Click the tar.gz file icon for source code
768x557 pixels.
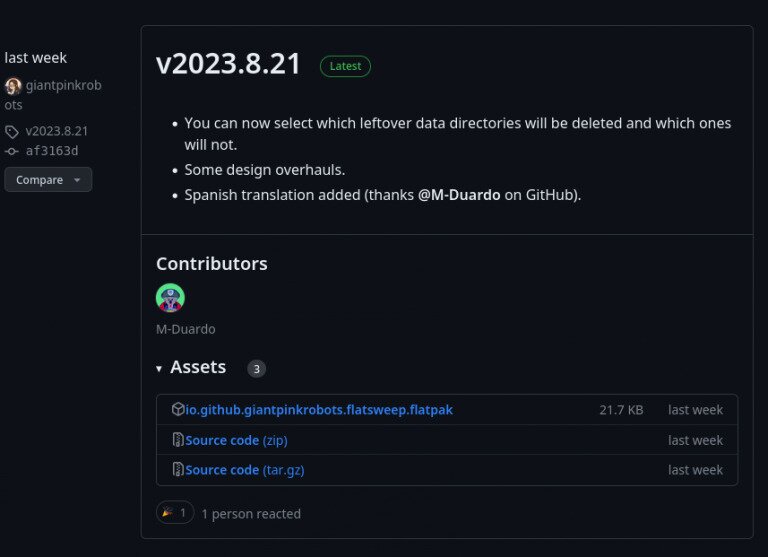[x=178, y=470]
